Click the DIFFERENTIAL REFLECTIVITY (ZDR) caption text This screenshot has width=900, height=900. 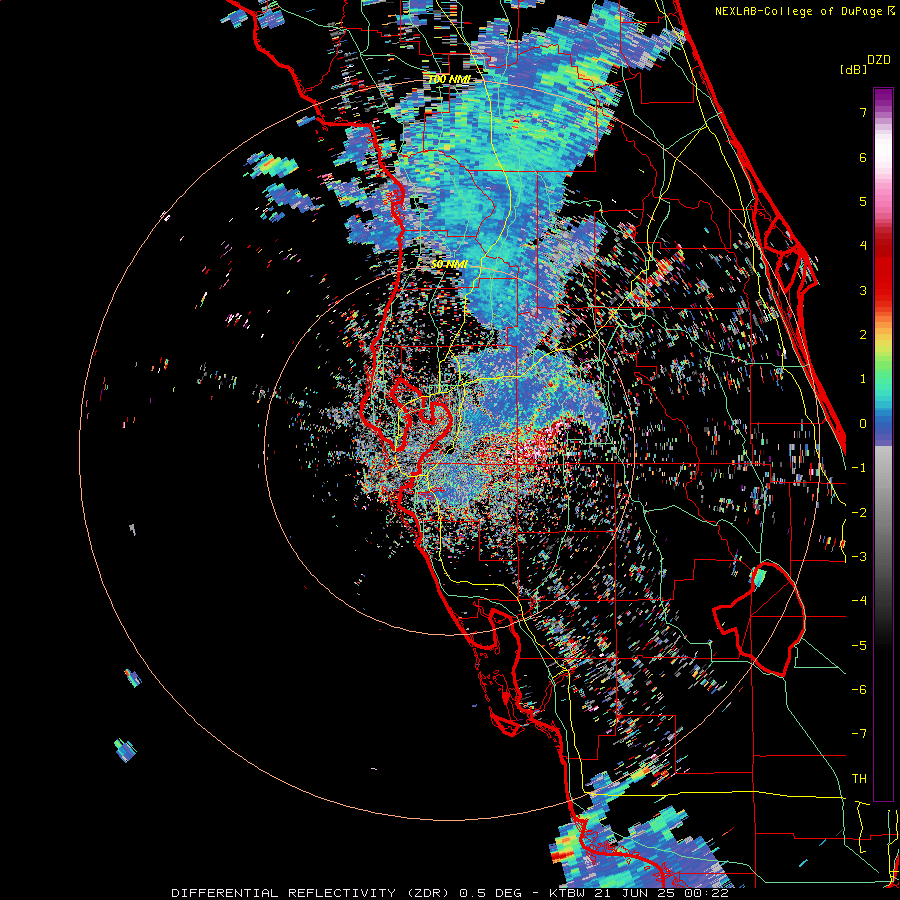(312, 893)
